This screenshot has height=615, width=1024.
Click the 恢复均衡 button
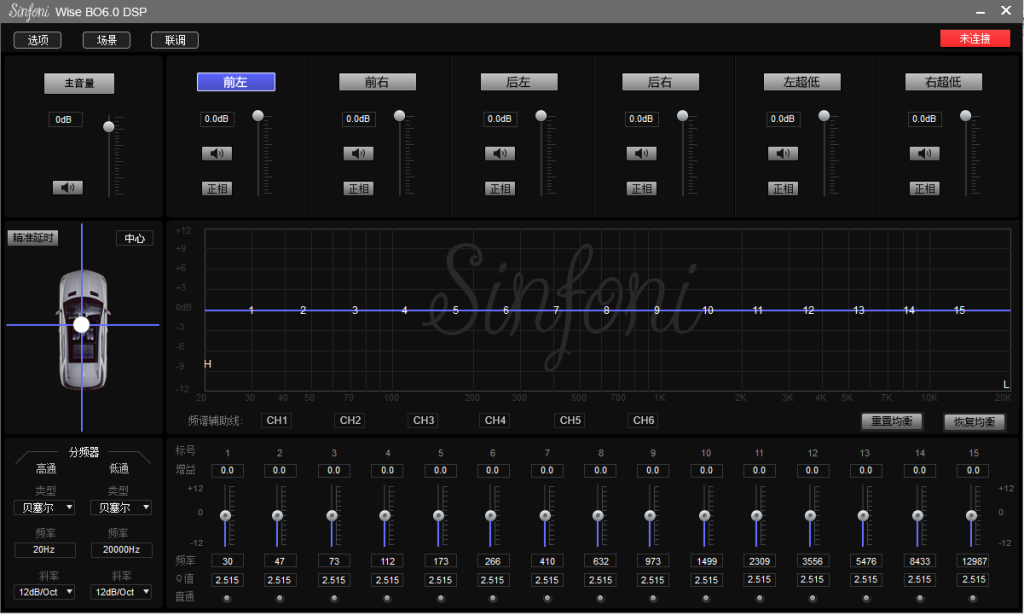tap(974, 422)
